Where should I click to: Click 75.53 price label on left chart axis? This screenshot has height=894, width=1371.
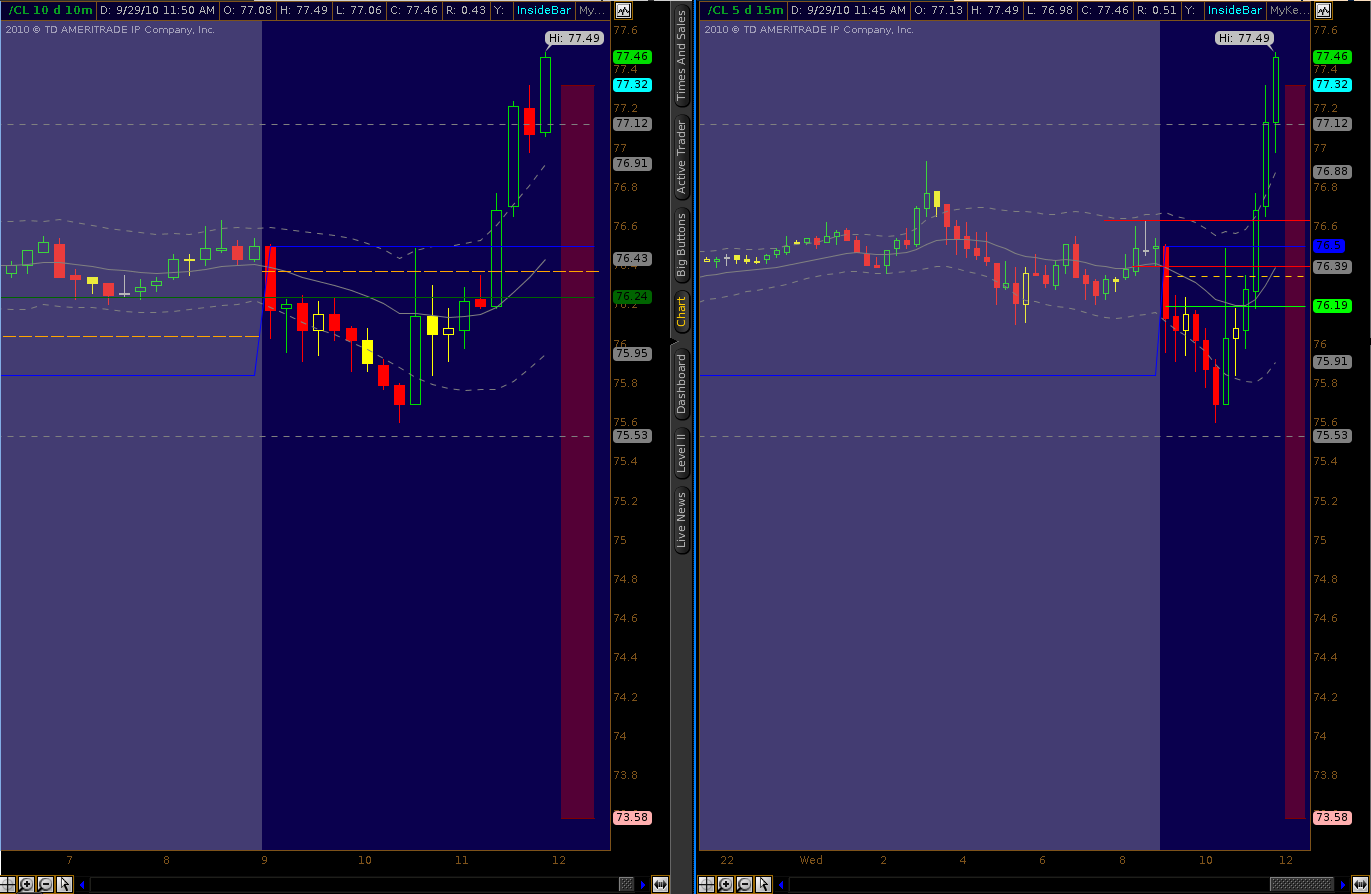pos(632,436)
